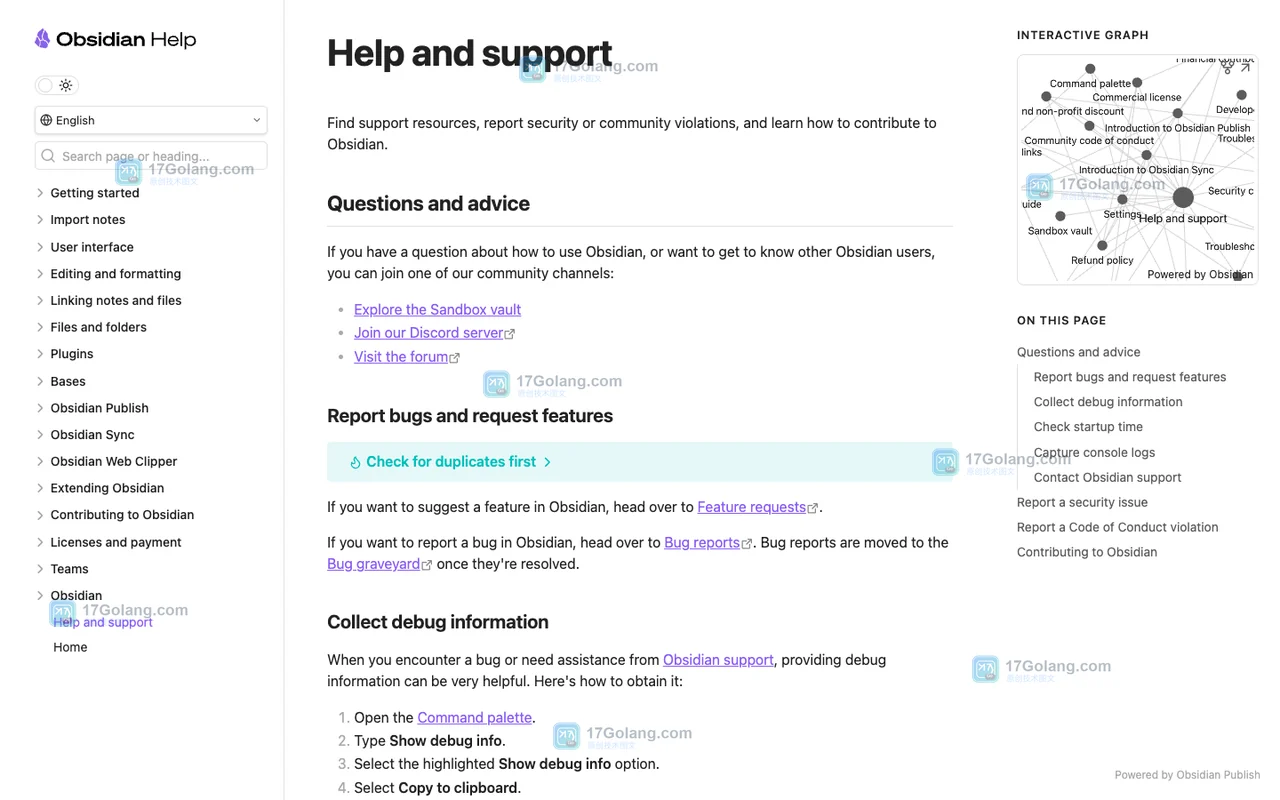Toggle the light/dark theme switch
1280x800 pixels.
pos(57,85)
